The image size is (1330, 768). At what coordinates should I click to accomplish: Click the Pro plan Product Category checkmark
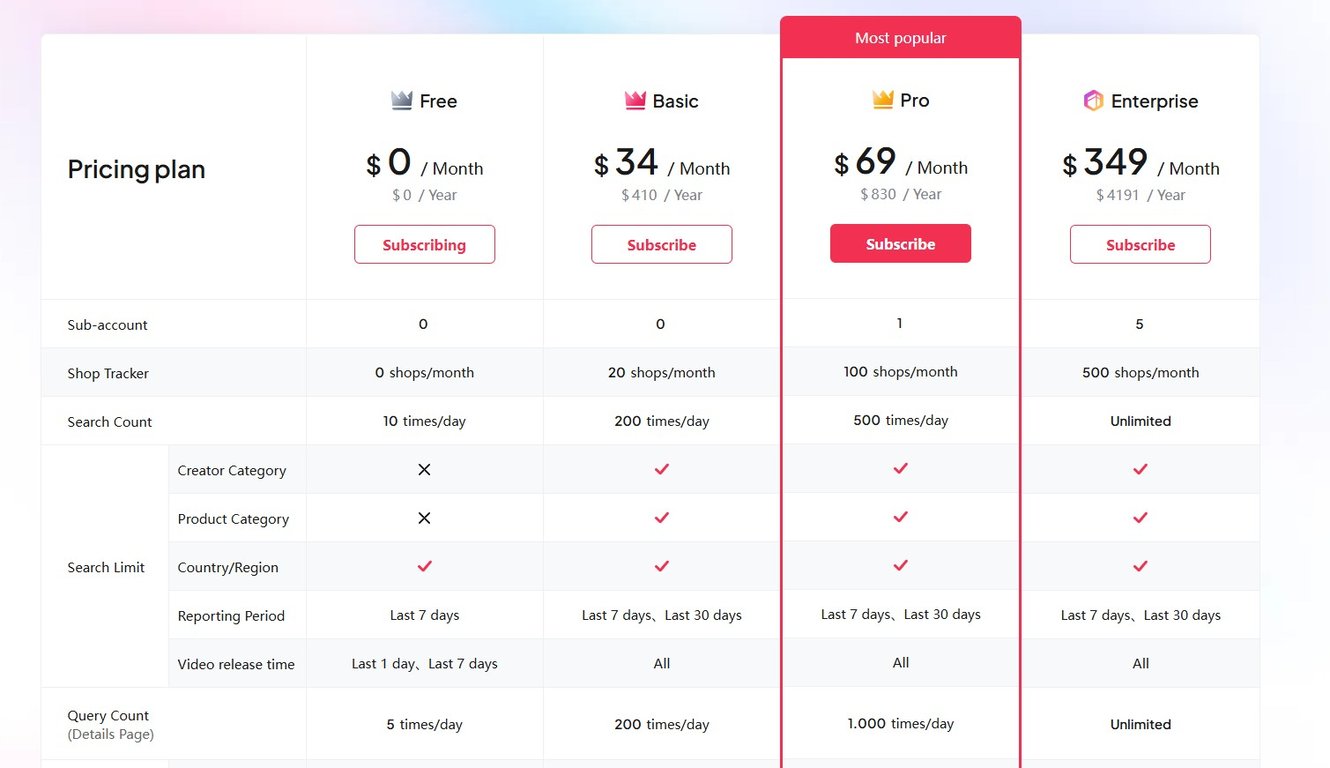tap(900, 517)
